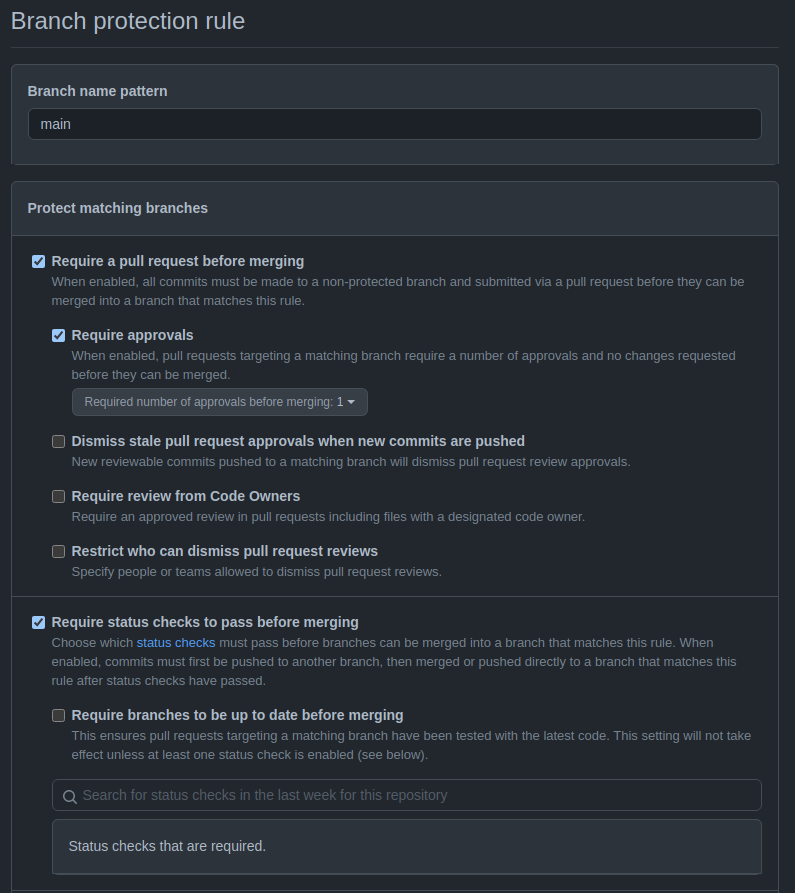The width and height of the screenshot is (795, 893).
Task: Click the 'Restrict who can dismiss pull request reviews' label
Action: pyautogui.click(x=225, y=551)
